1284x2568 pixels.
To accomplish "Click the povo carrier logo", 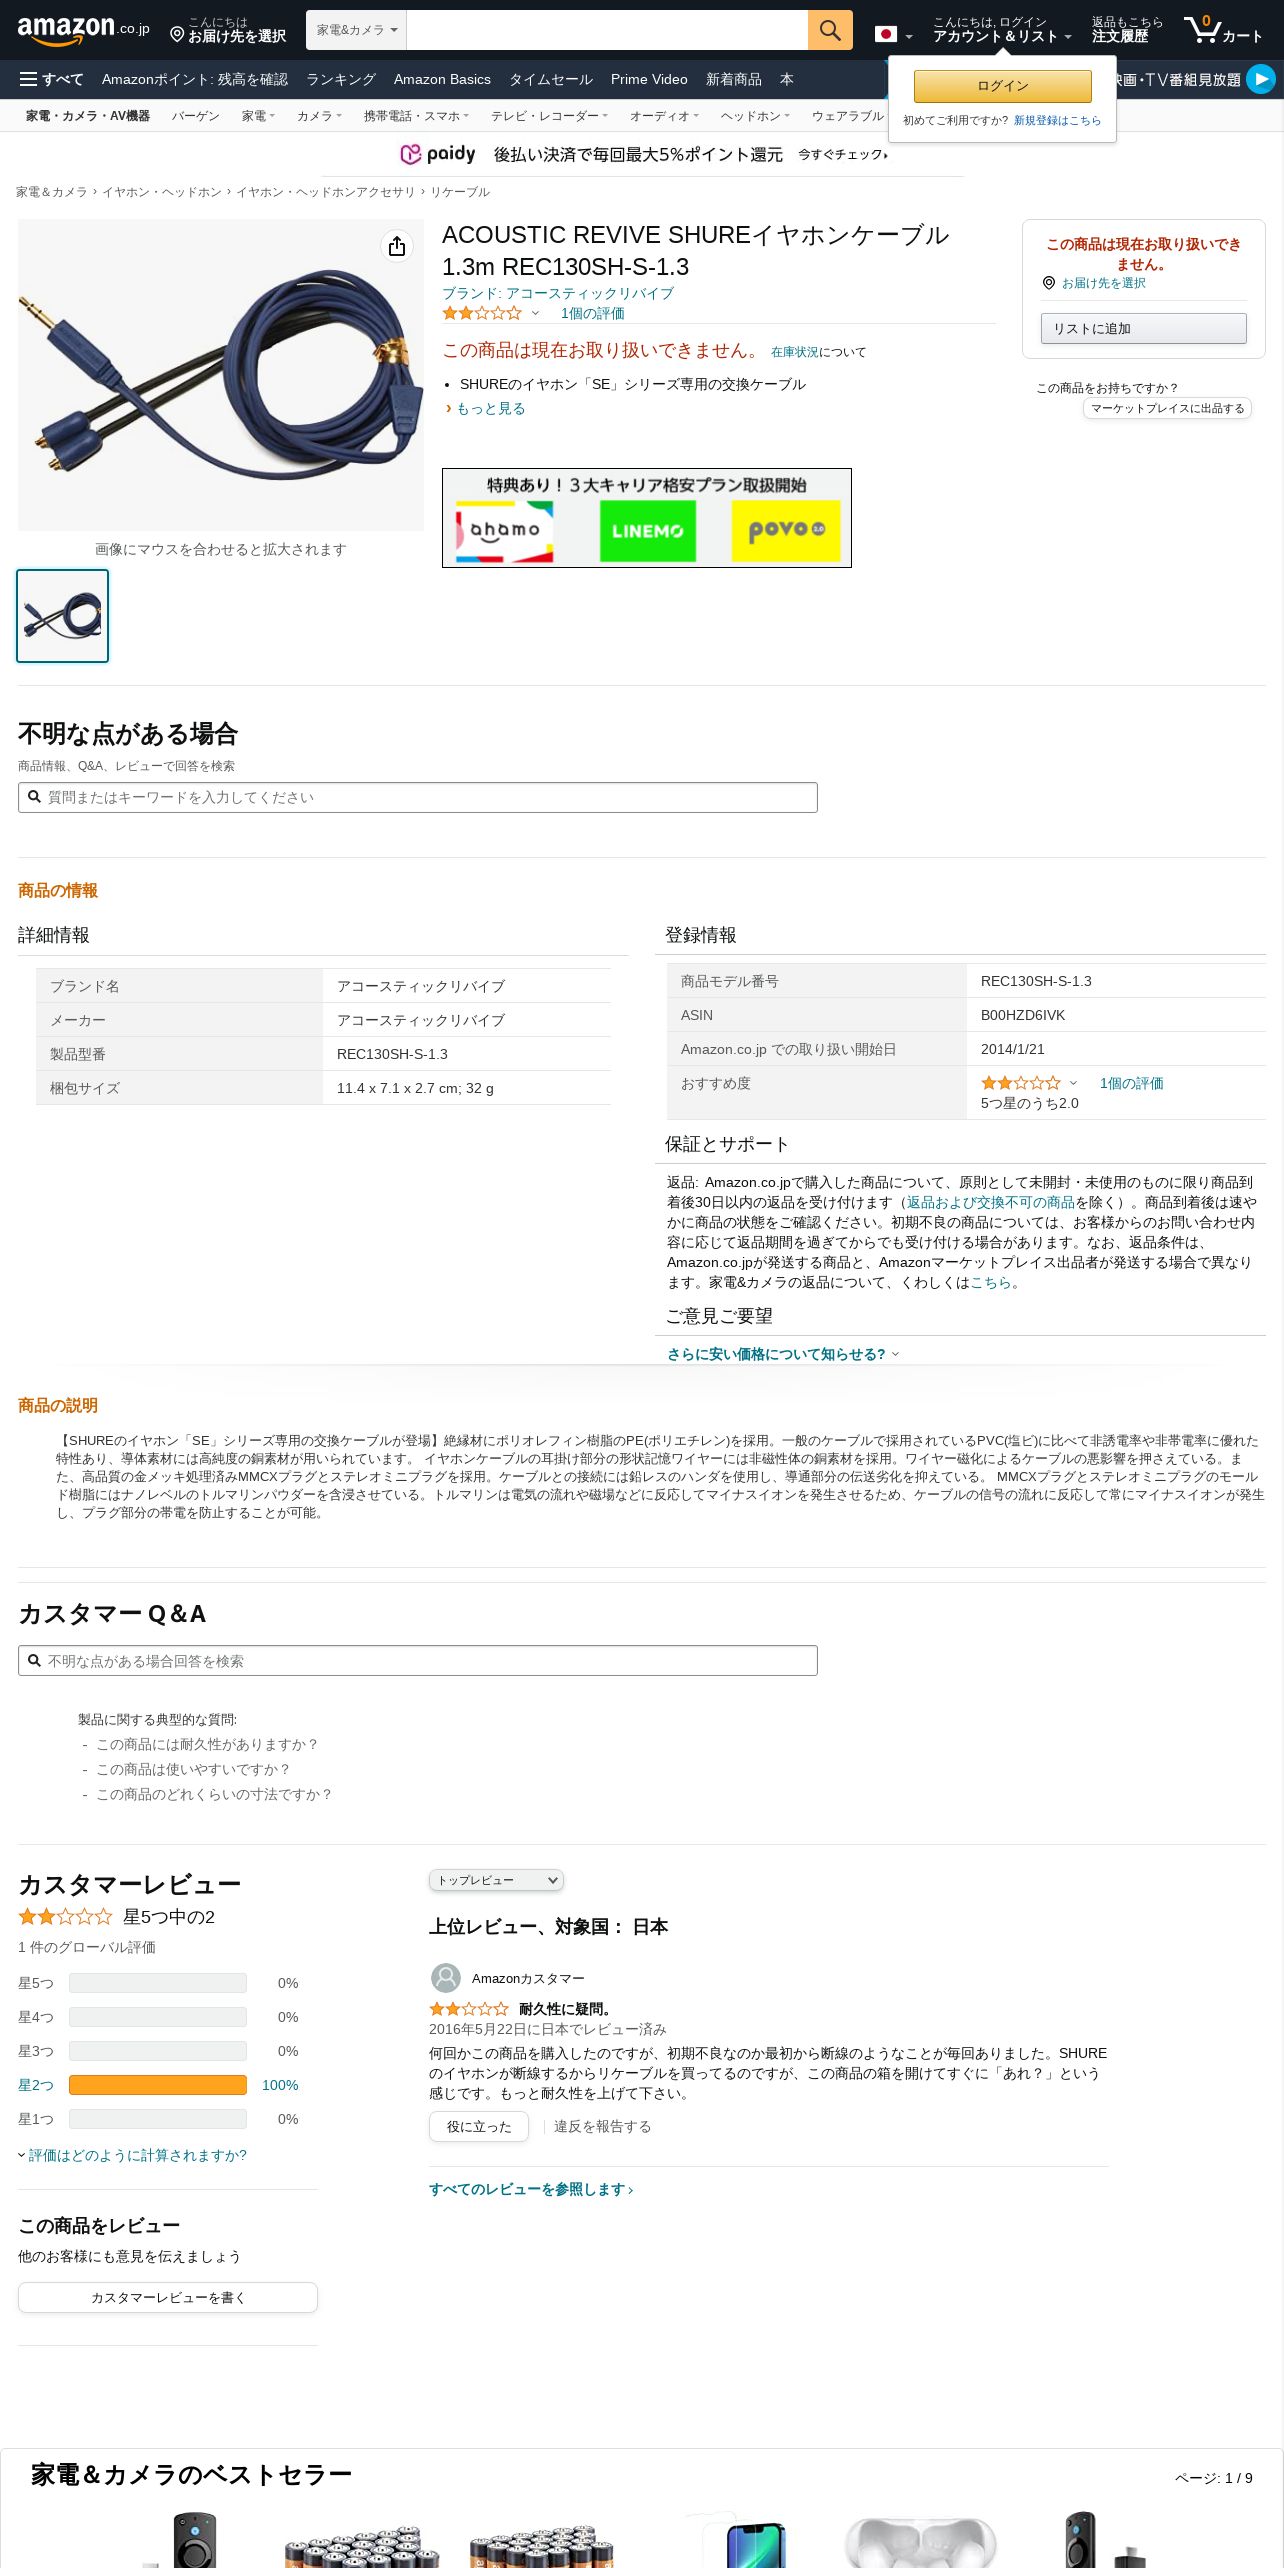I will pos(787,530).
